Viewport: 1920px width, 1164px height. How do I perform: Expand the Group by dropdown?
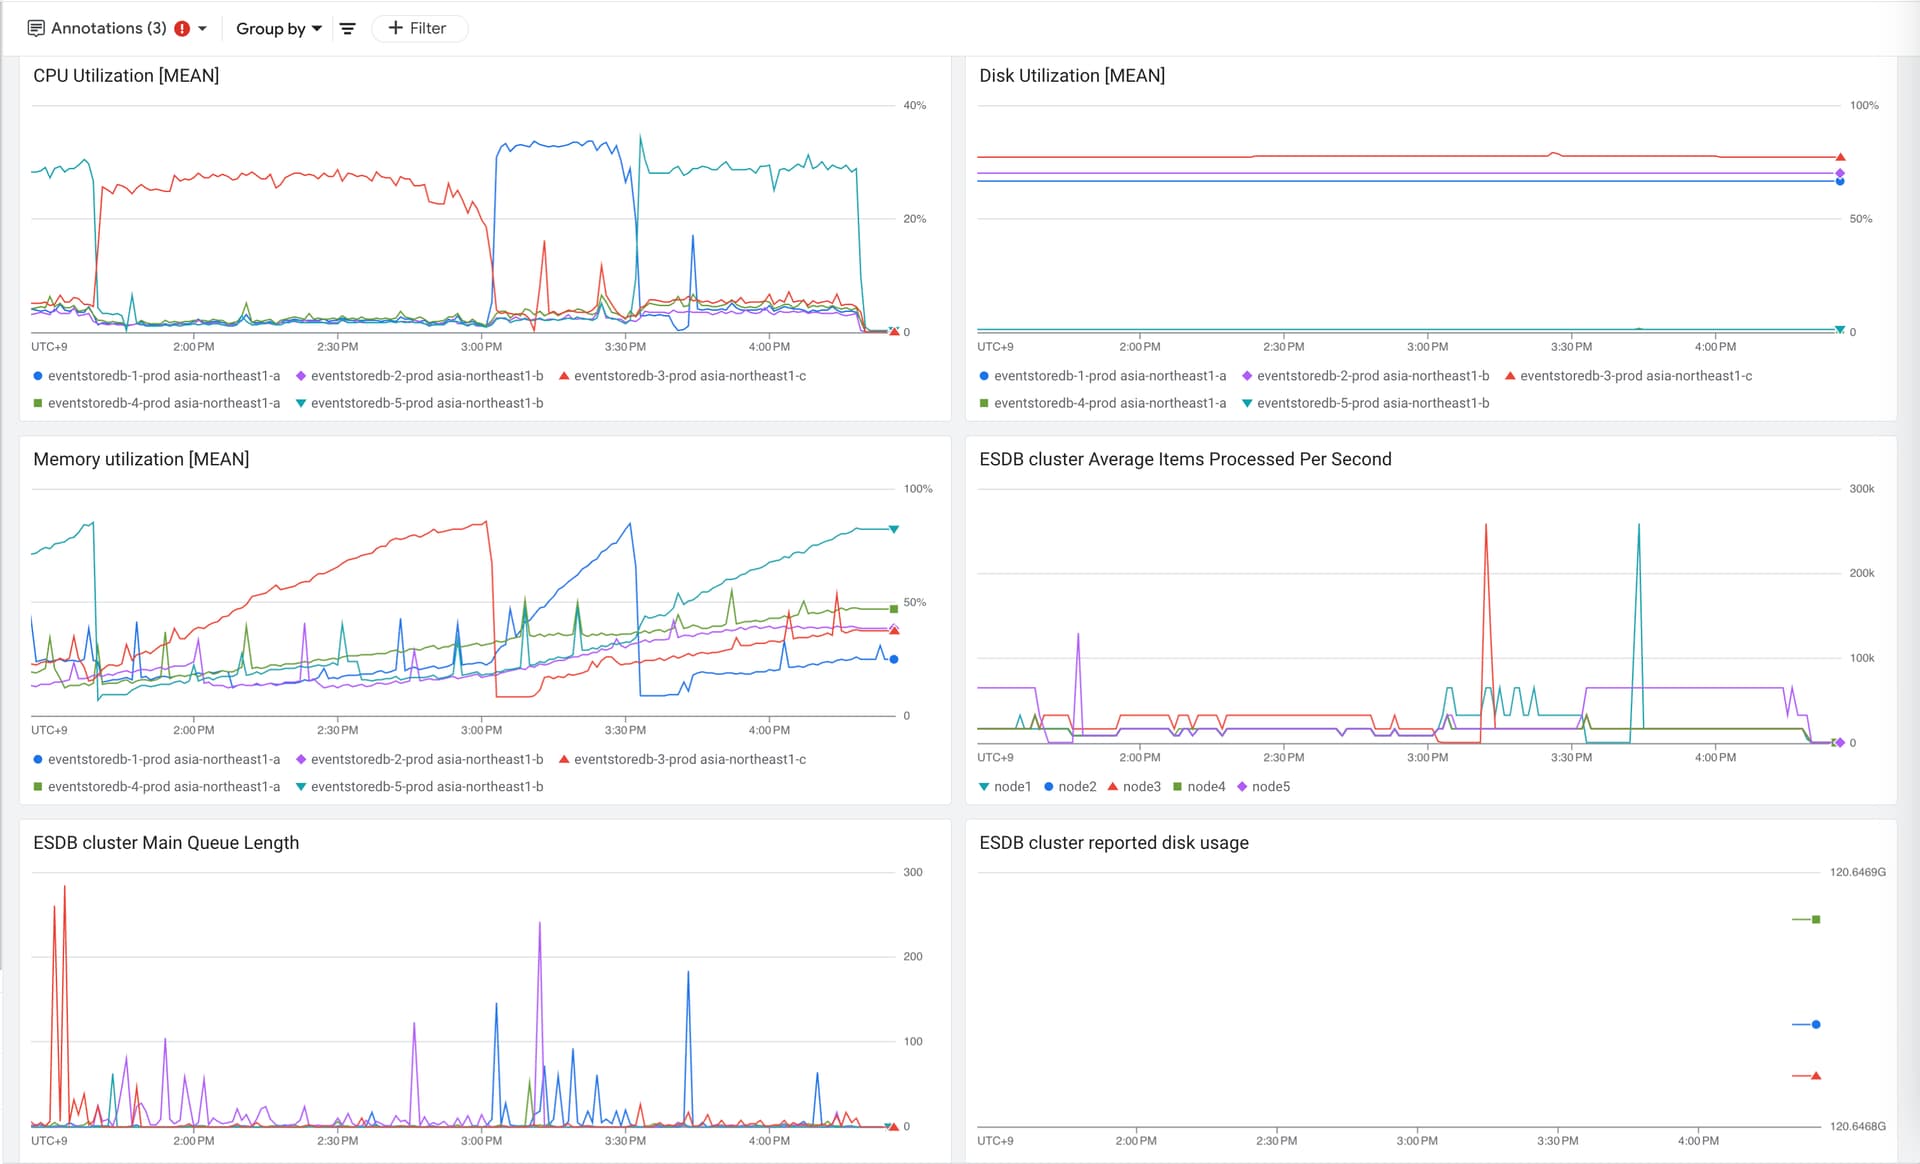[x=279, y=29]
